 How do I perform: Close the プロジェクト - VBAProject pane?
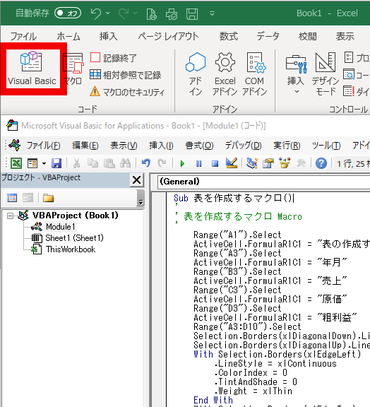[136, 180]
